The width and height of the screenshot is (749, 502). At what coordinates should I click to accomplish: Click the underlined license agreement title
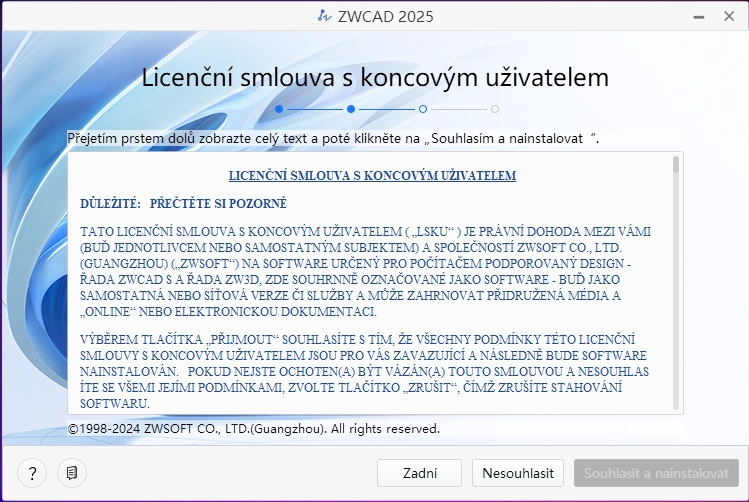372,176
